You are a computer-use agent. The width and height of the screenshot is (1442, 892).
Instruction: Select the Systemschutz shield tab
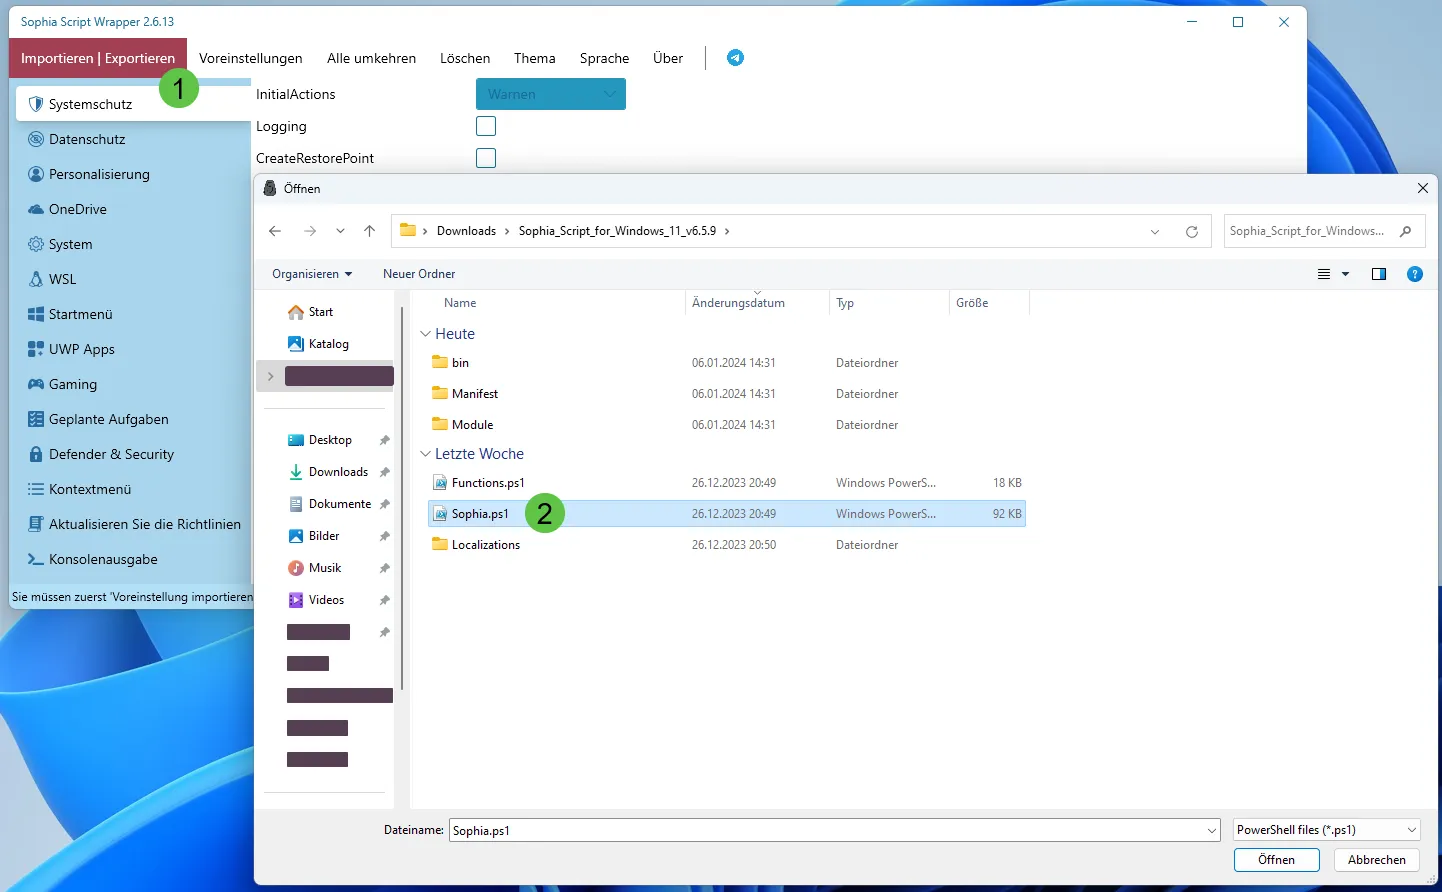coord(133,104)
